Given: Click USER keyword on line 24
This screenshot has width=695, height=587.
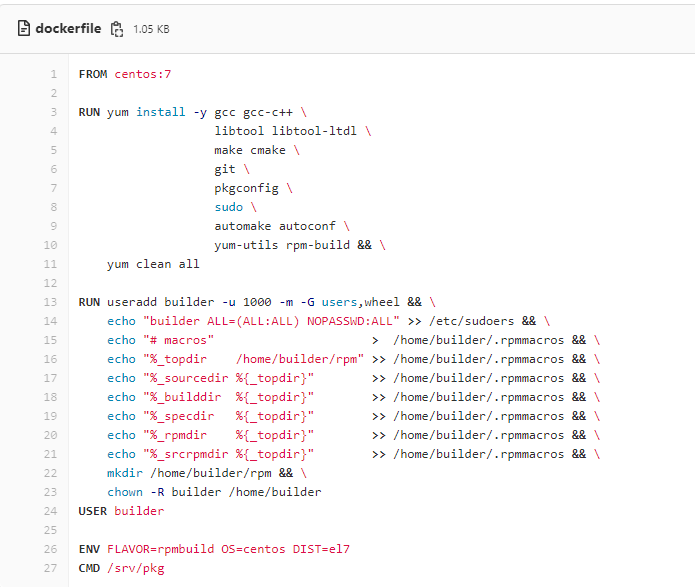Looking at the screenshot, I should click(93, 511).
